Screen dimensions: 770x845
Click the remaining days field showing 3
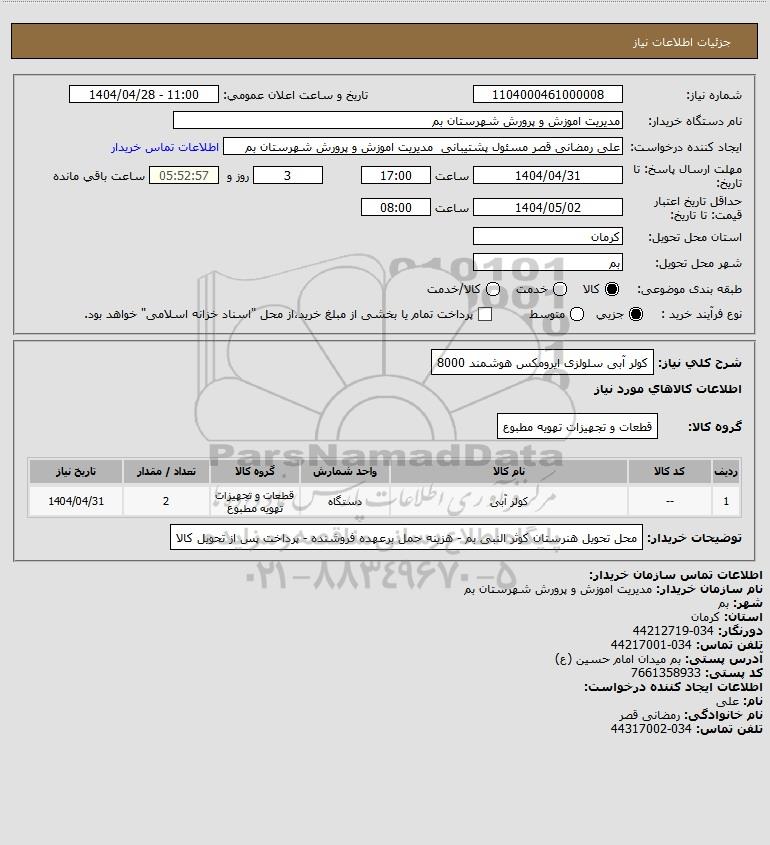tap(288, 175)
